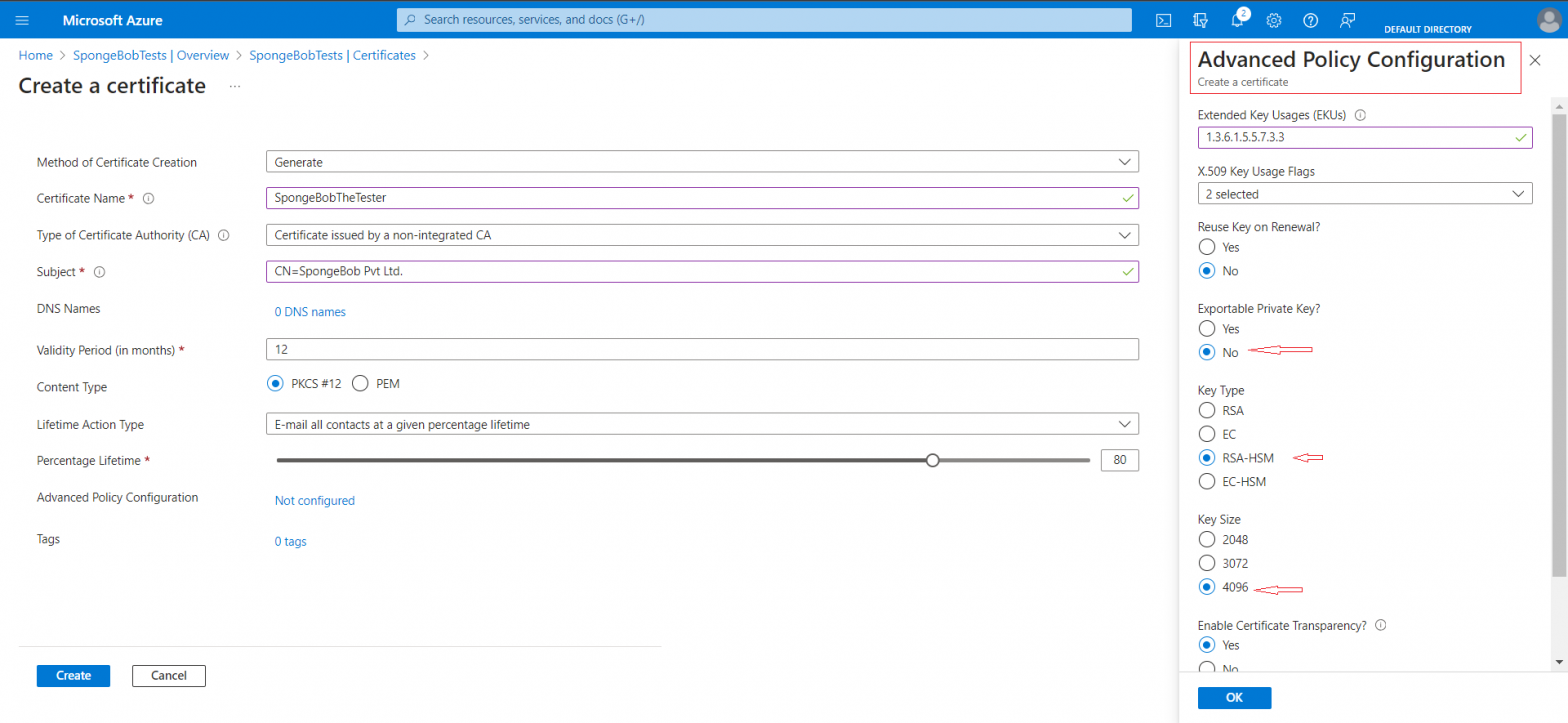Screen dimensions: 1568x723
Task: Click the Percentage Lifetime slider handle
Action: point(933,460)
